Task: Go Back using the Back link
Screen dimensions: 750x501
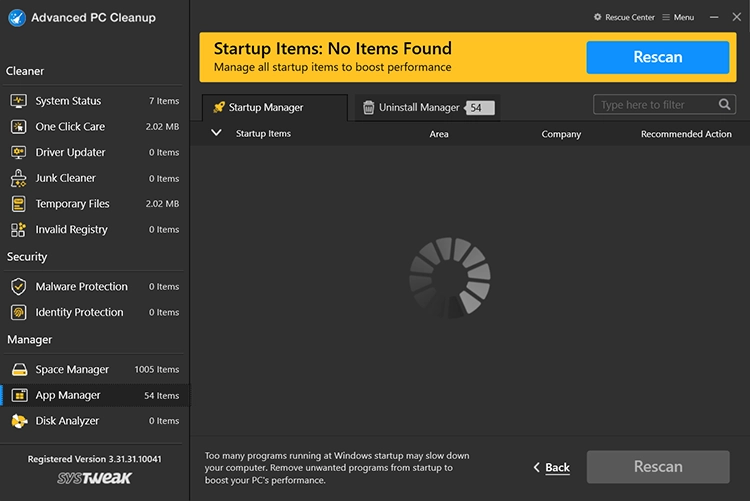Action: (551, 467)
